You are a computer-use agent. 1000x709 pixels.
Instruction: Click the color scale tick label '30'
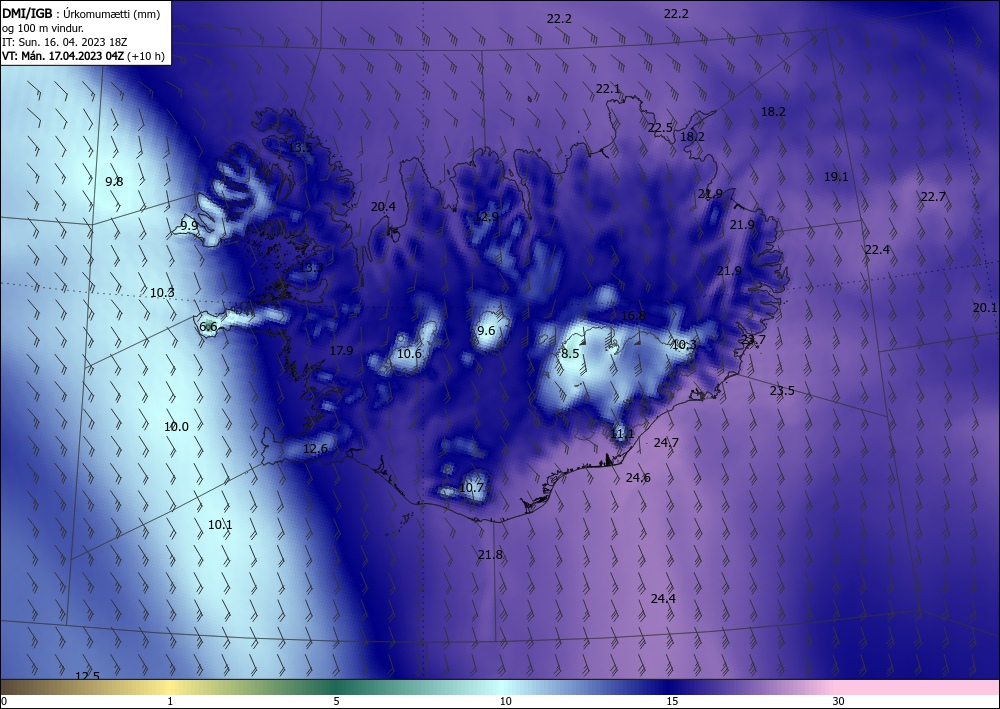pos(839,702)
